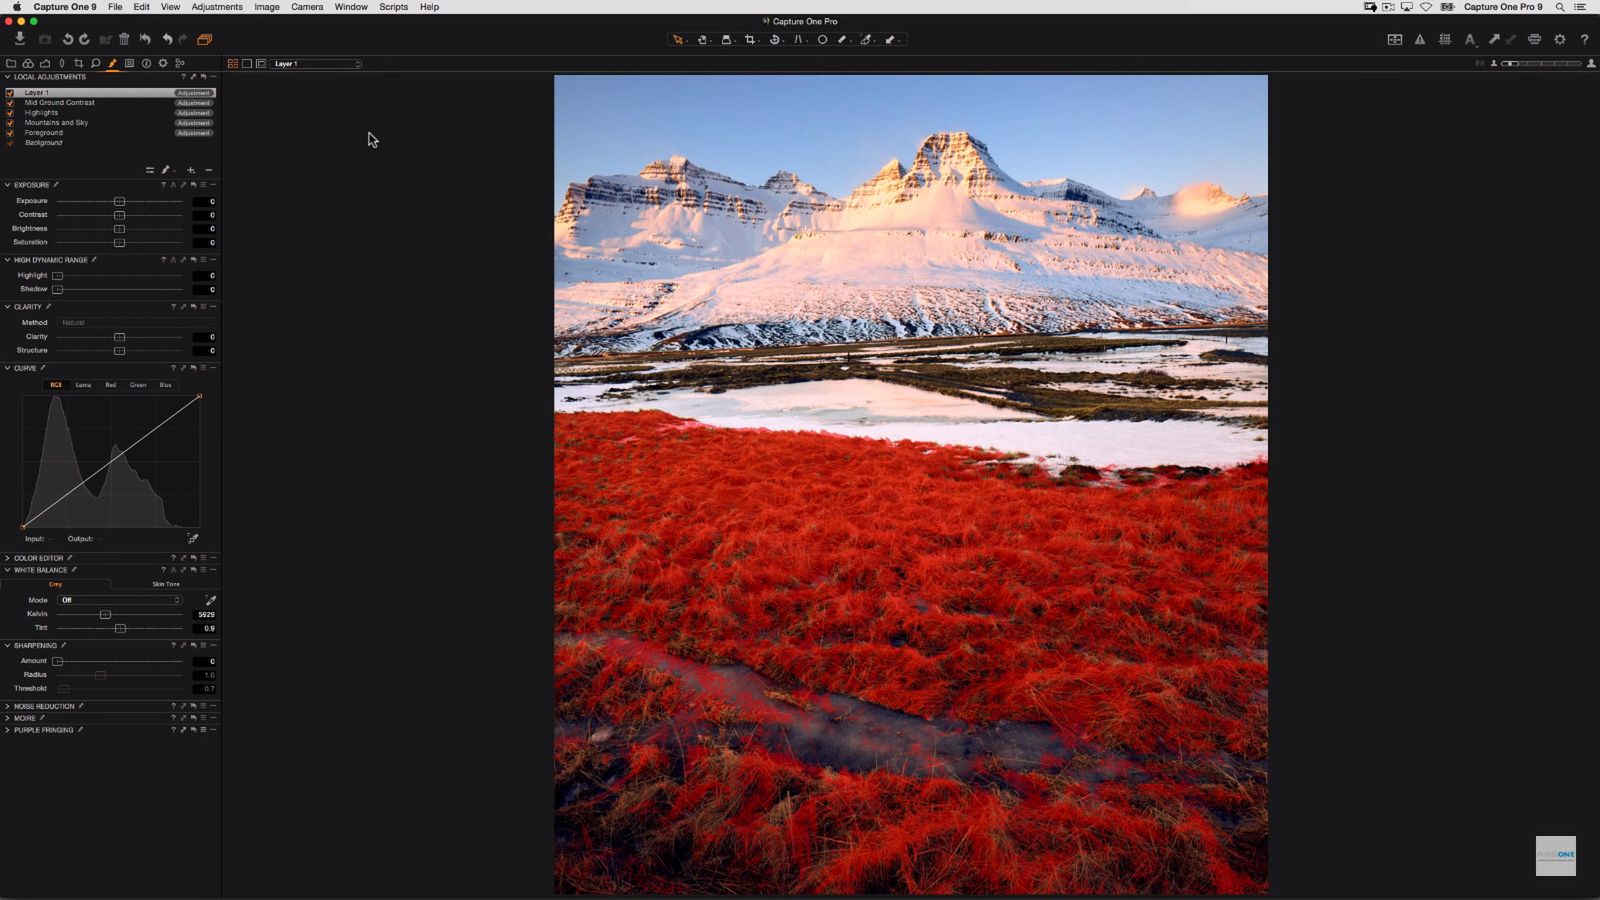This screenshot has width=1600, height=900.
Task: Select the Background layer row
Action: pyautogui.click(x=110, y=143)
